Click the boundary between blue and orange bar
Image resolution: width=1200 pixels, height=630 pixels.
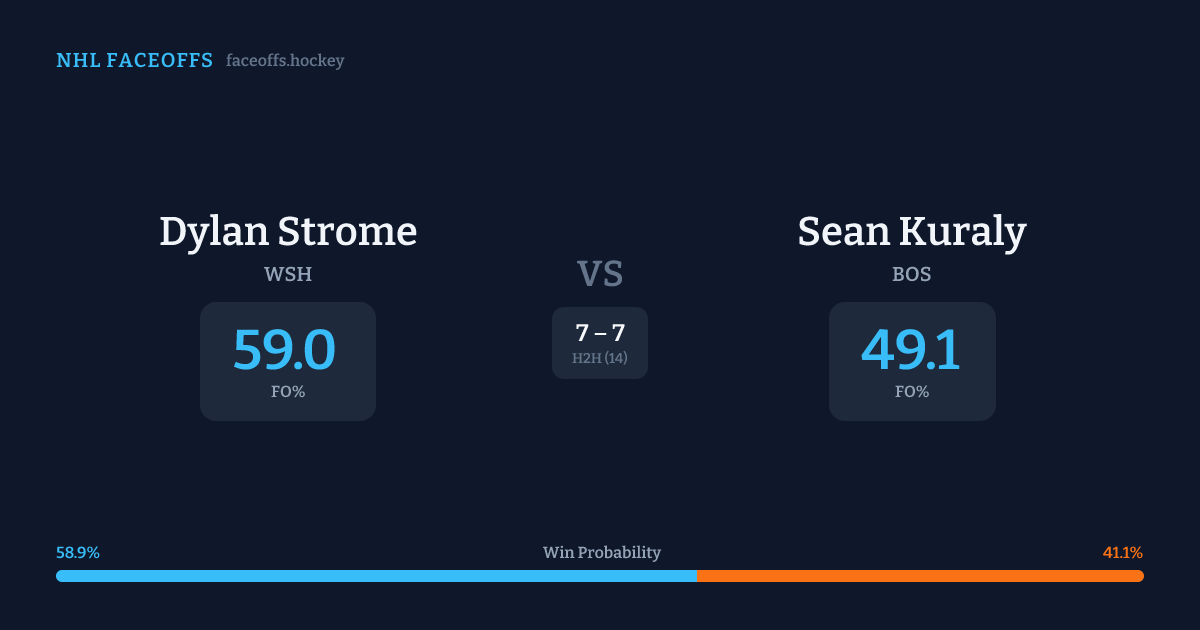coord(697,576)
